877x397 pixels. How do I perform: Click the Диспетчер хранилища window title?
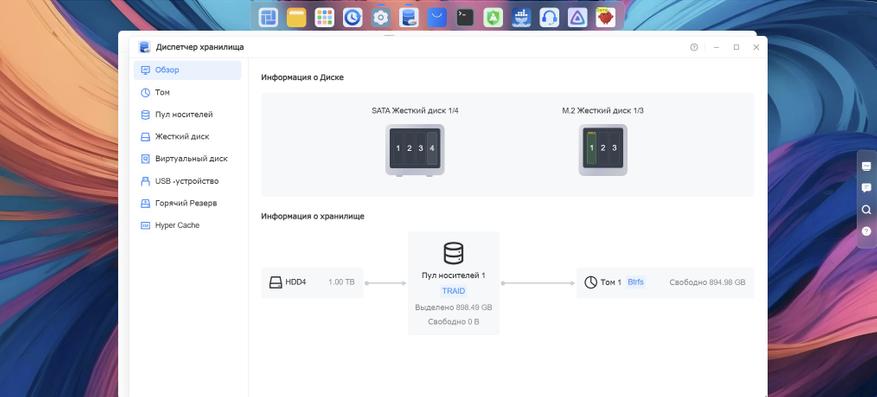tap(200, 48)
